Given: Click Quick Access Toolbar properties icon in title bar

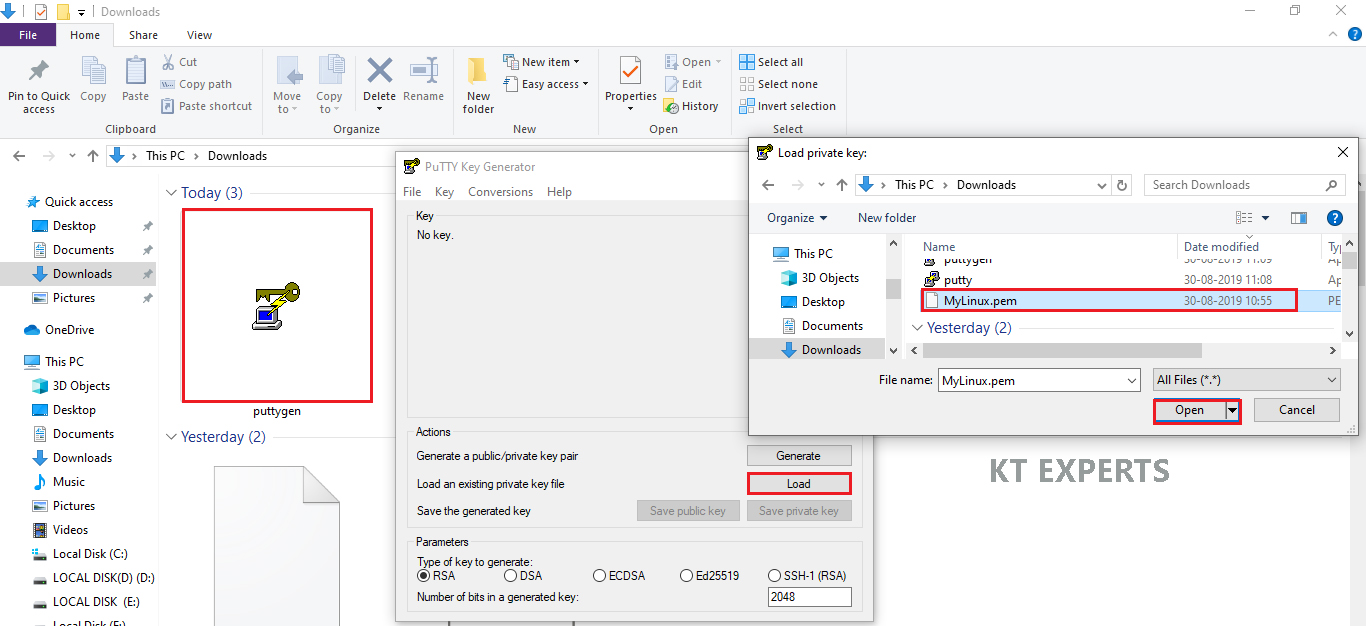Looking at the screenshot, I should pos(41,12).
